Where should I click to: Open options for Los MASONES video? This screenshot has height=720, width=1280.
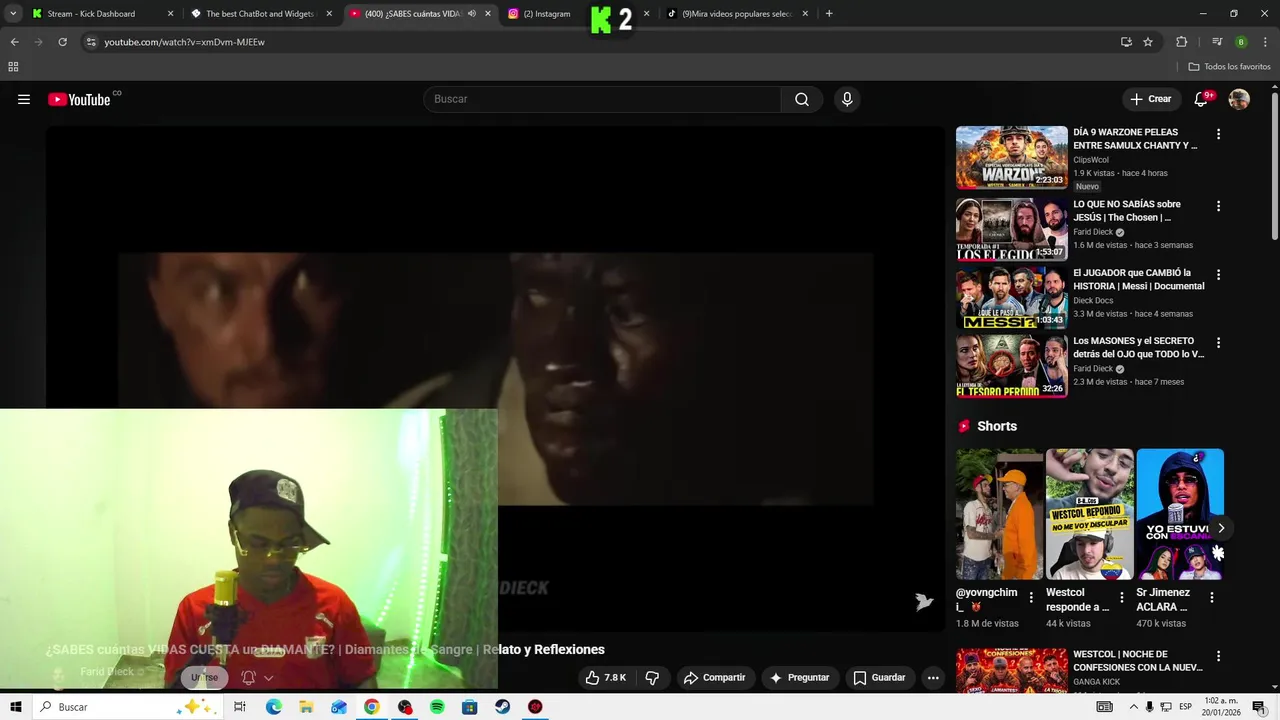(1218, 342)
